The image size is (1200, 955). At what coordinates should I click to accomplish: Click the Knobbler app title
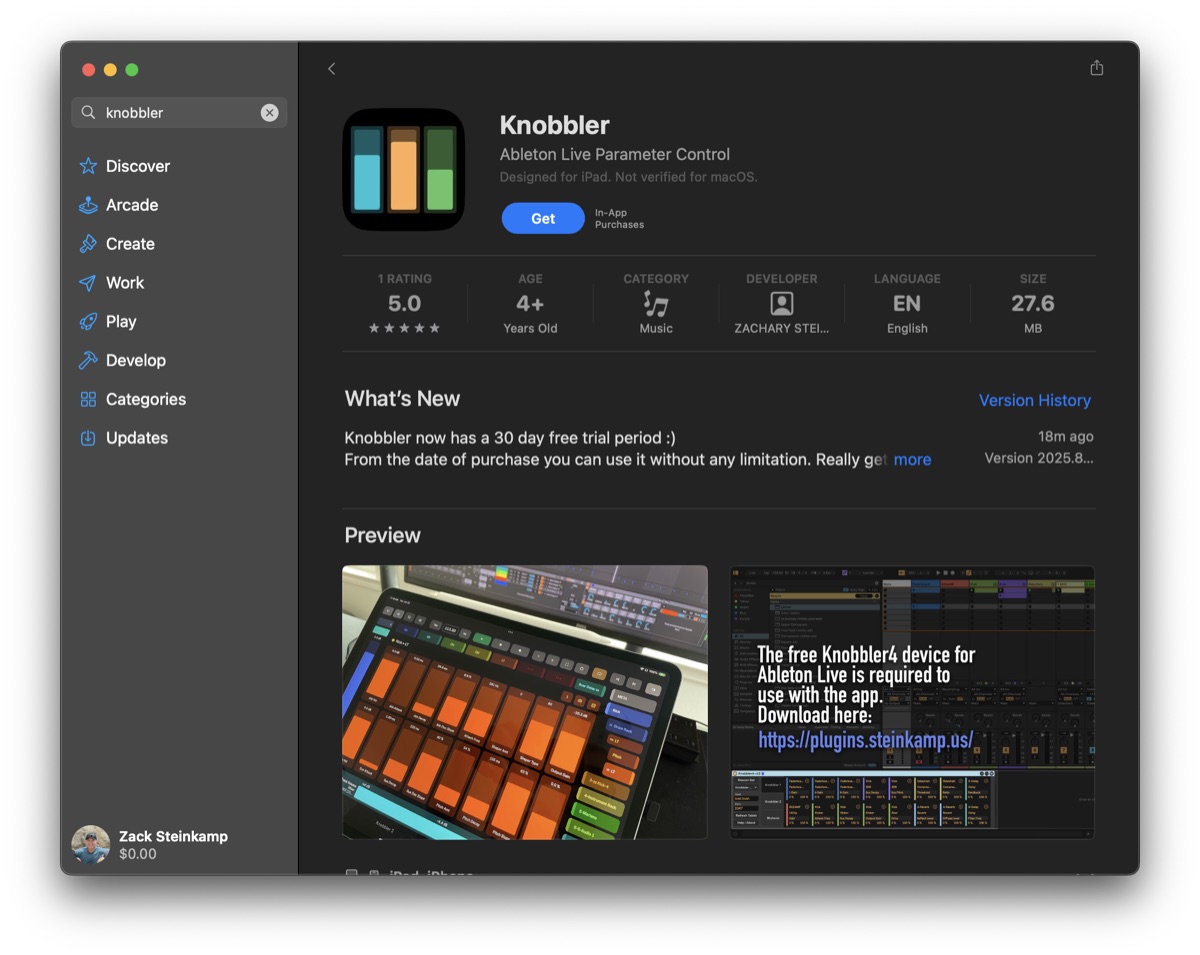click(554, 126)
